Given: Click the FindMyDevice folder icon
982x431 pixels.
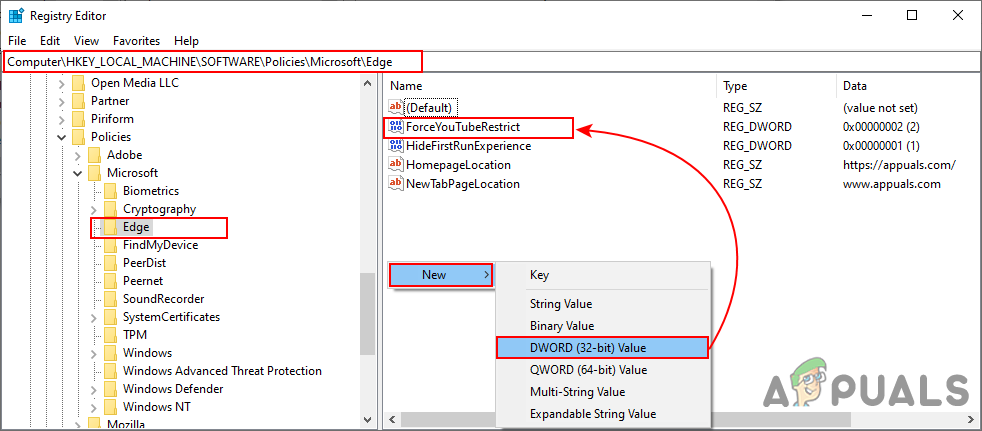Looking at the screenshot, I should [110, 245].
